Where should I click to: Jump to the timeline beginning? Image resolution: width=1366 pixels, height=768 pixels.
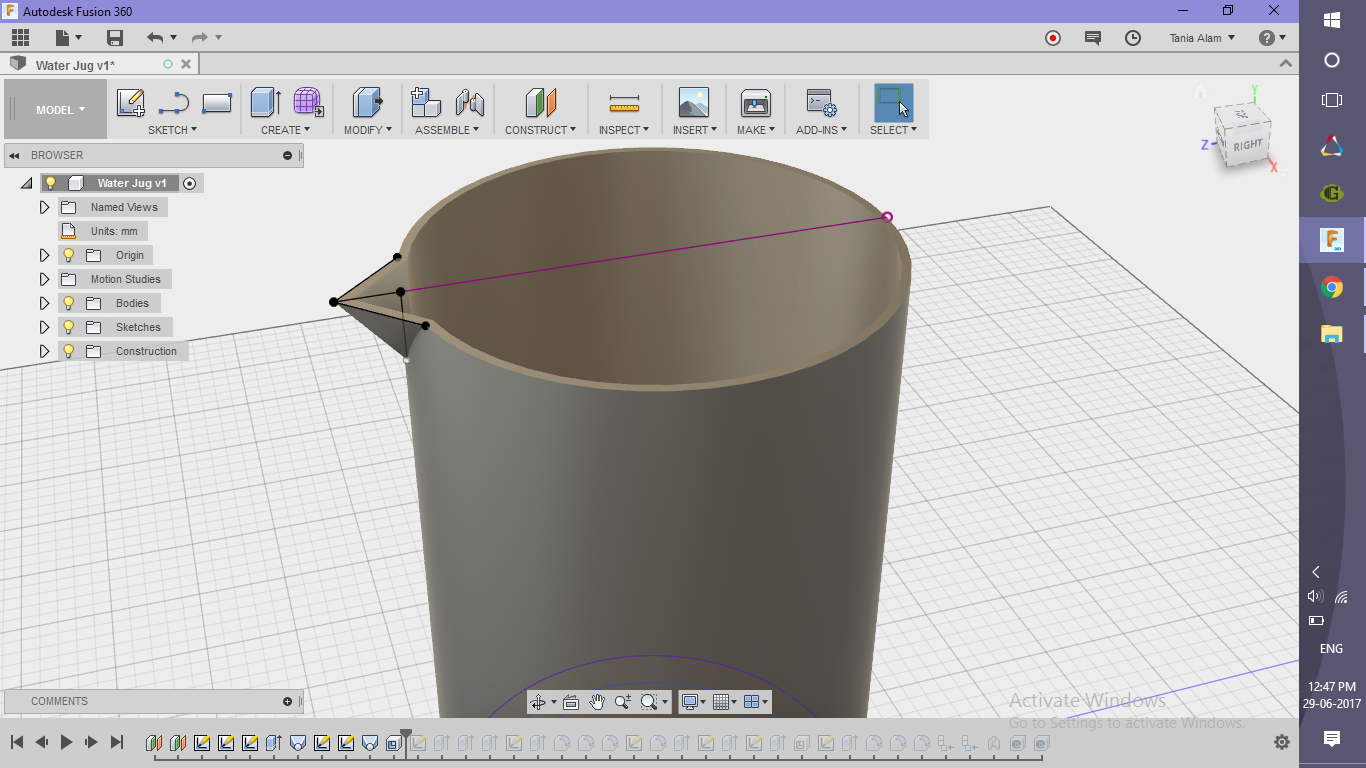17,742
